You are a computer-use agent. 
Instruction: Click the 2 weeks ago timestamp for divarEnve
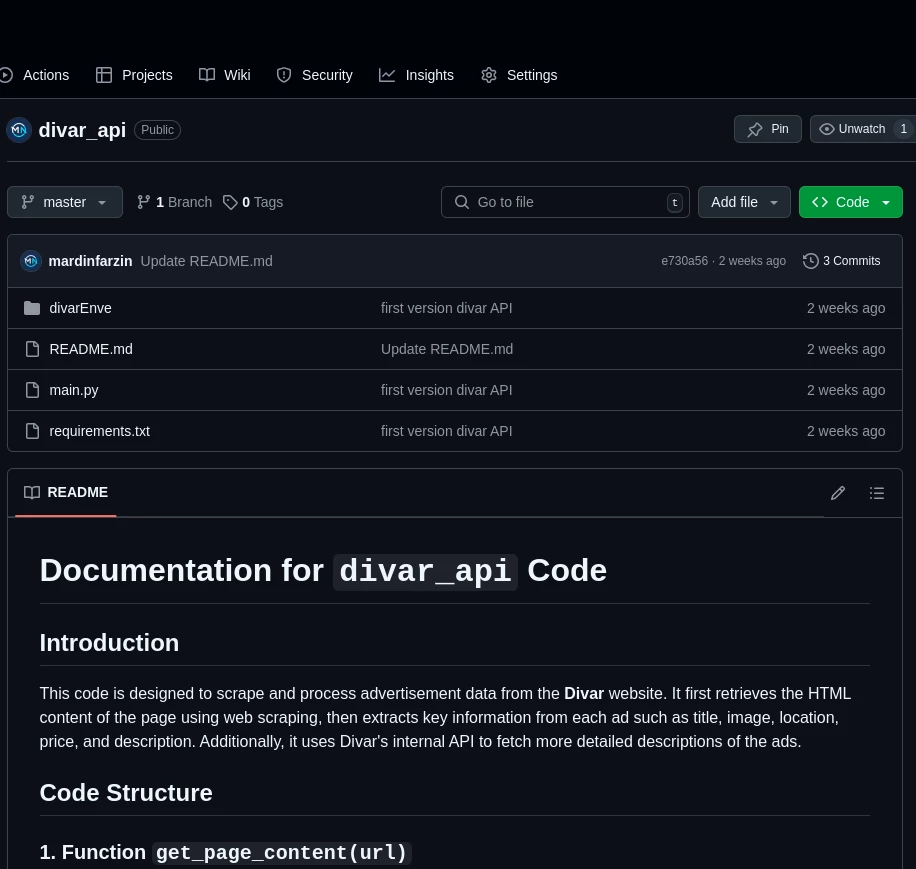[x=846, y=308]
